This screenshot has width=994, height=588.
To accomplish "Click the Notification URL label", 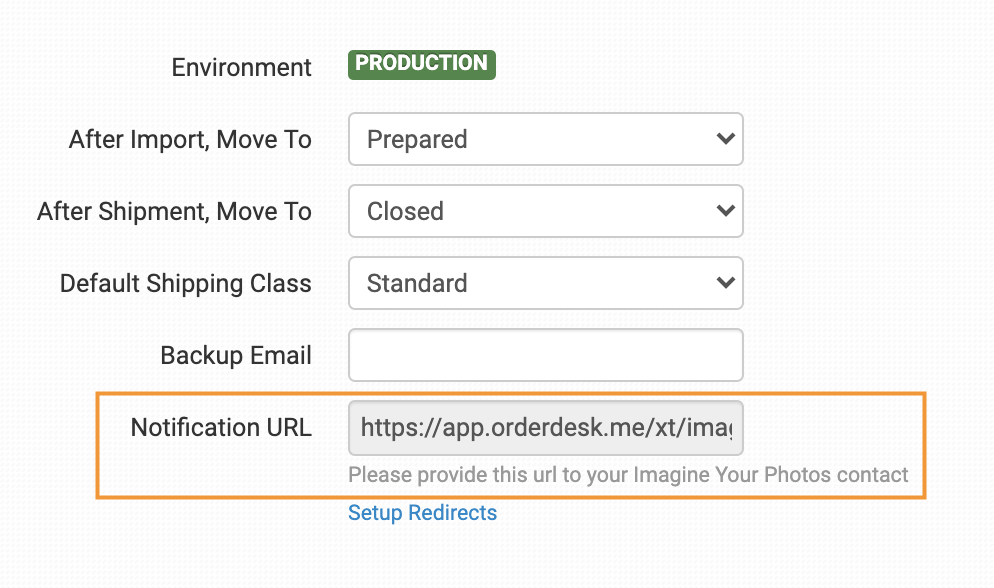I will point(221,428).
